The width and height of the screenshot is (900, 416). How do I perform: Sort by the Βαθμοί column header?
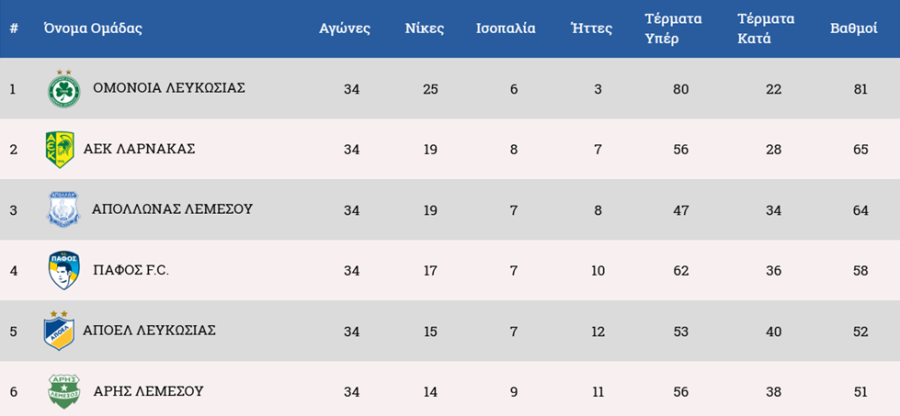click(854, 29)
